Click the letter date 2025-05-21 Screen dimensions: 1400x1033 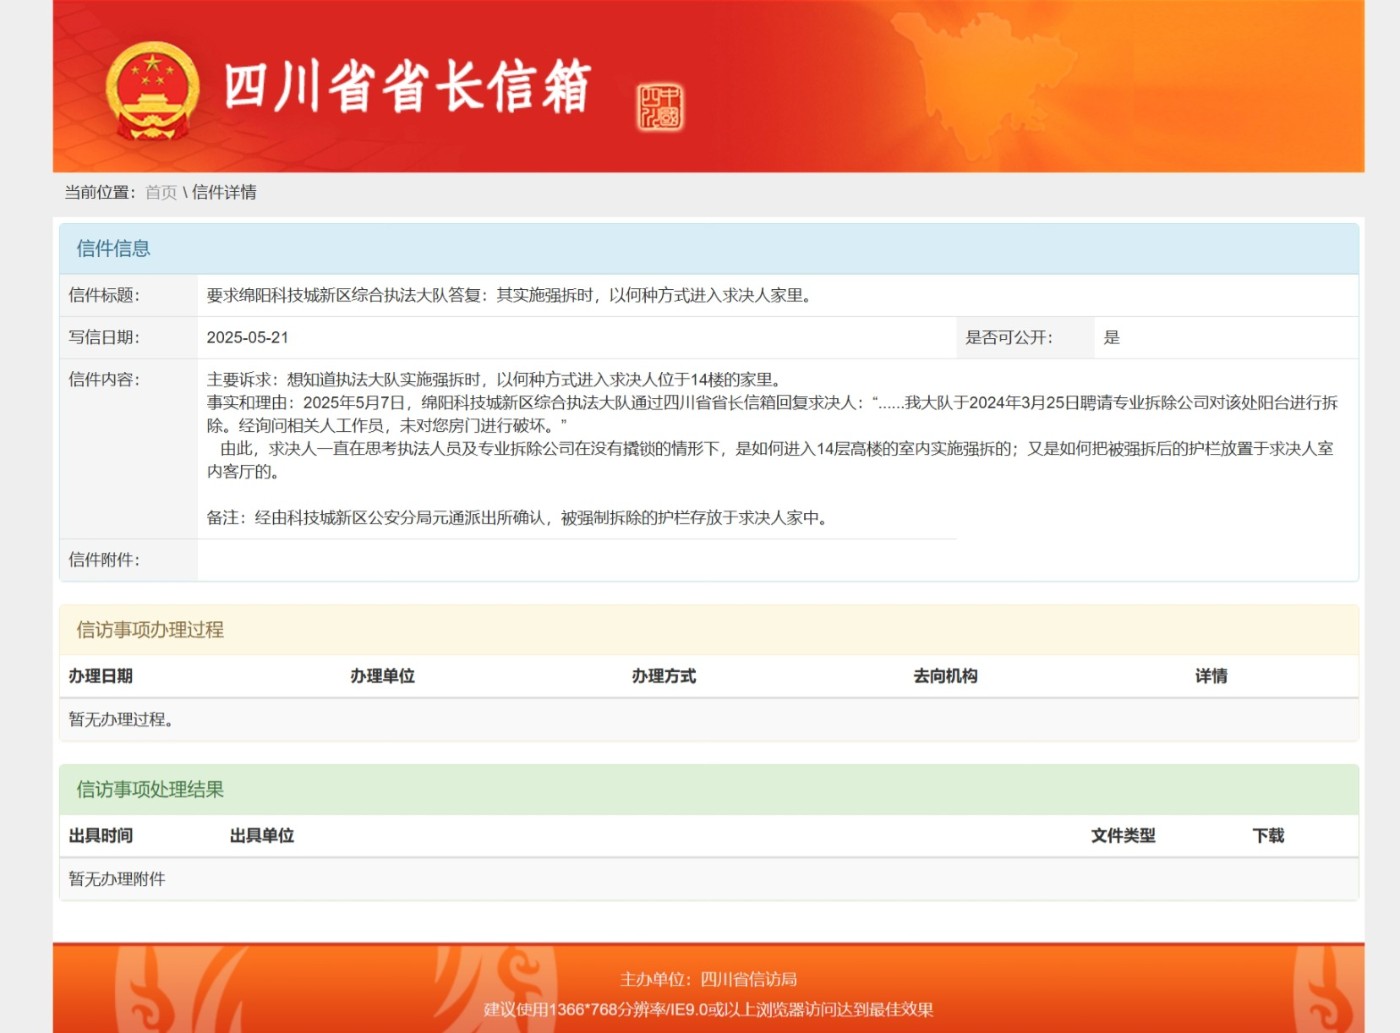click(248, 338)
